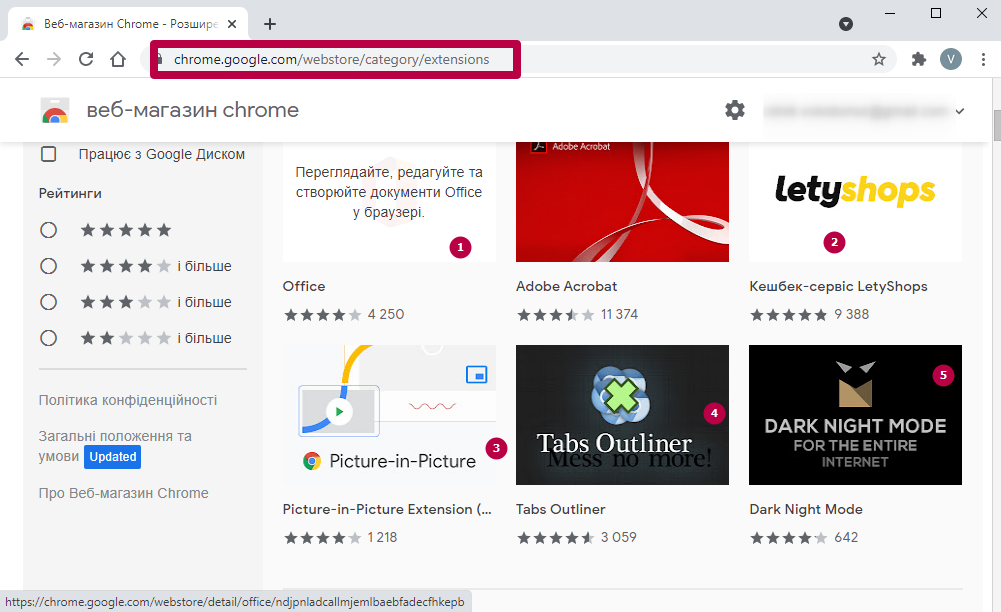The image size is (1001, 612).
Task: Reload the page with the refresh icon
Action: 86,59
